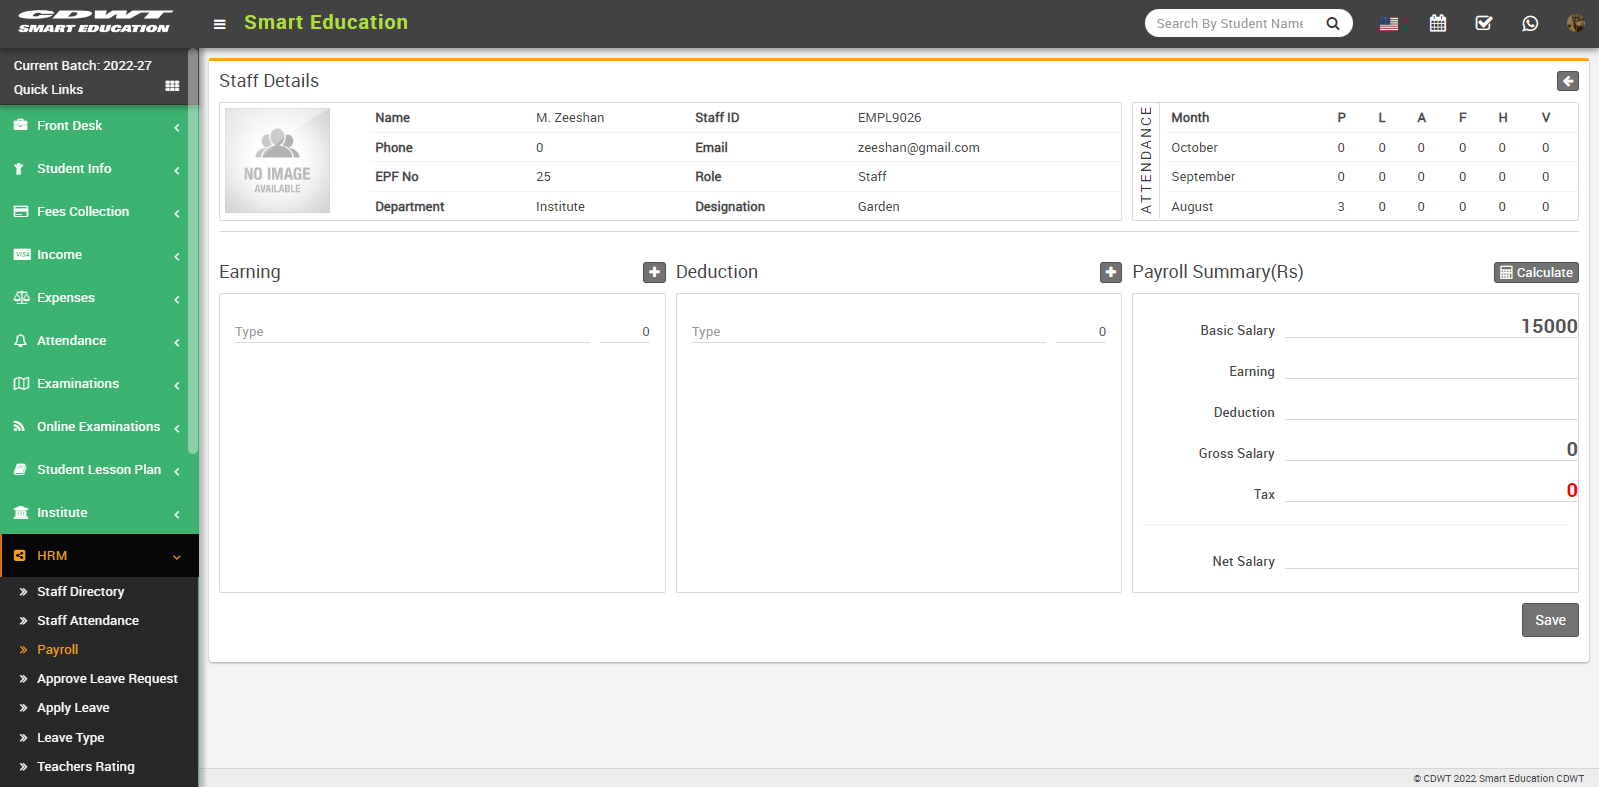1599x787 pixels.
Task: Click the Basic Salary field
Action: click(1431, 326)
